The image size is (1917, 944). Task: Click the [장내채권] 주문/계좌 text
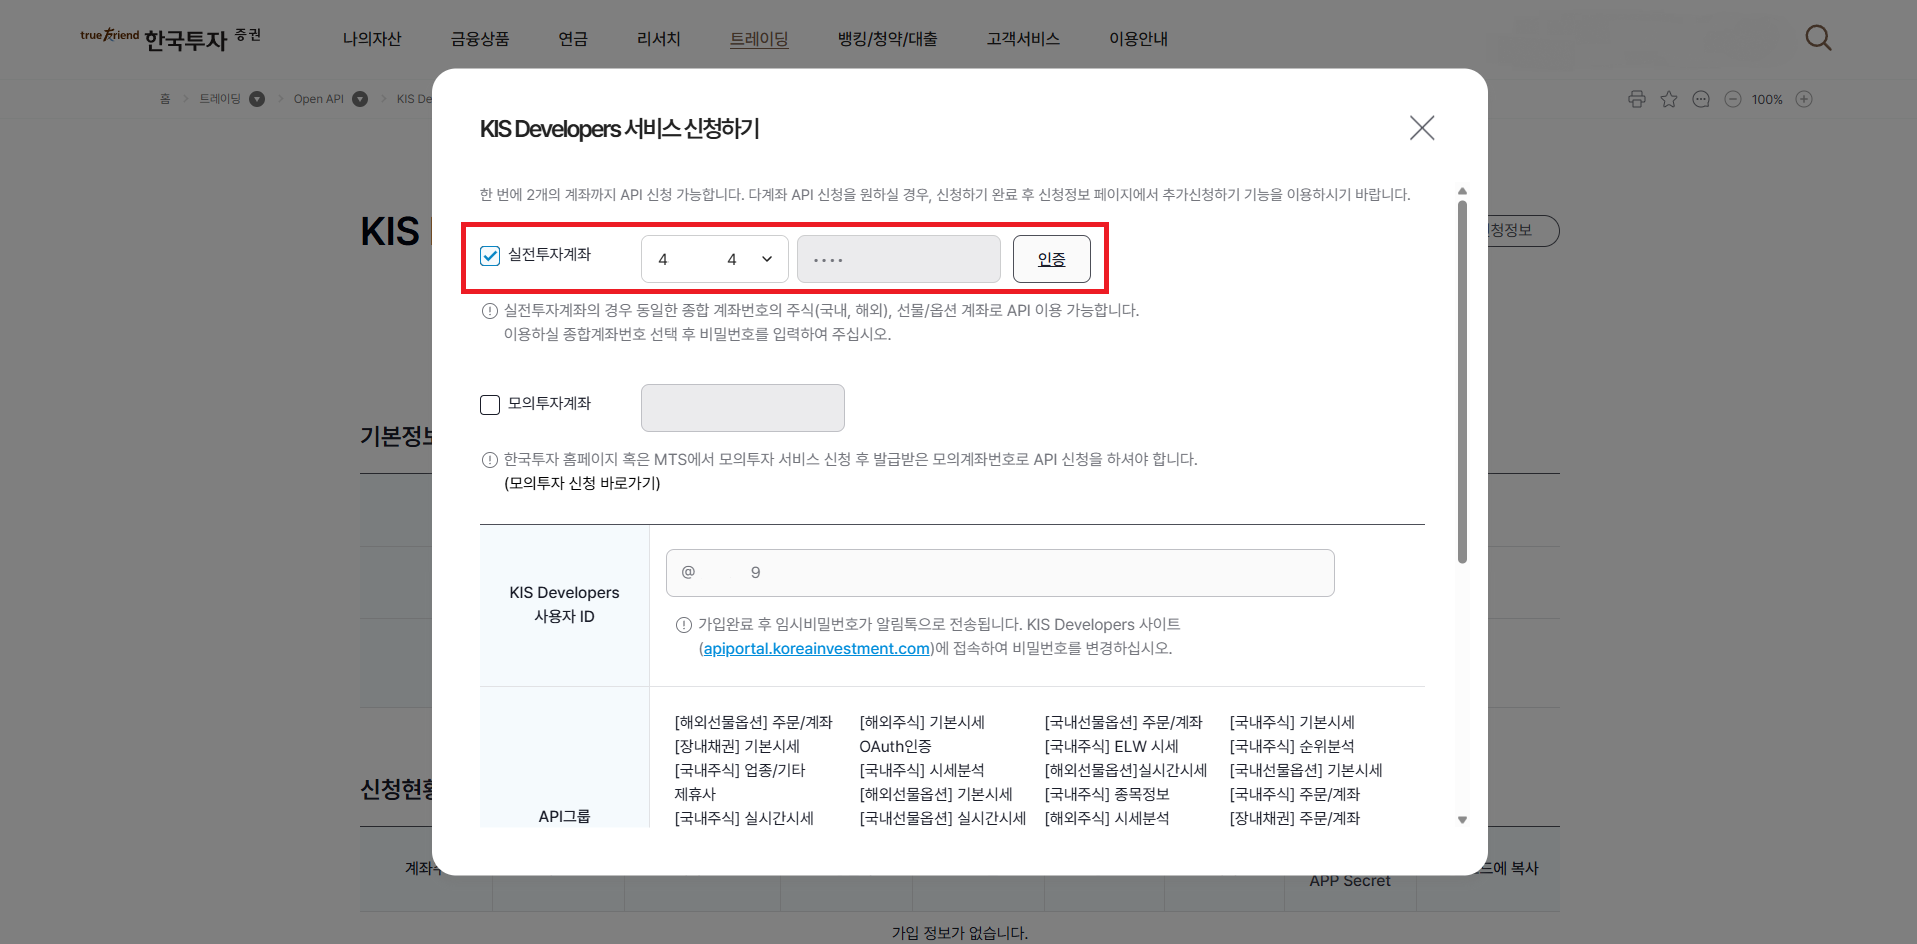1295,818
